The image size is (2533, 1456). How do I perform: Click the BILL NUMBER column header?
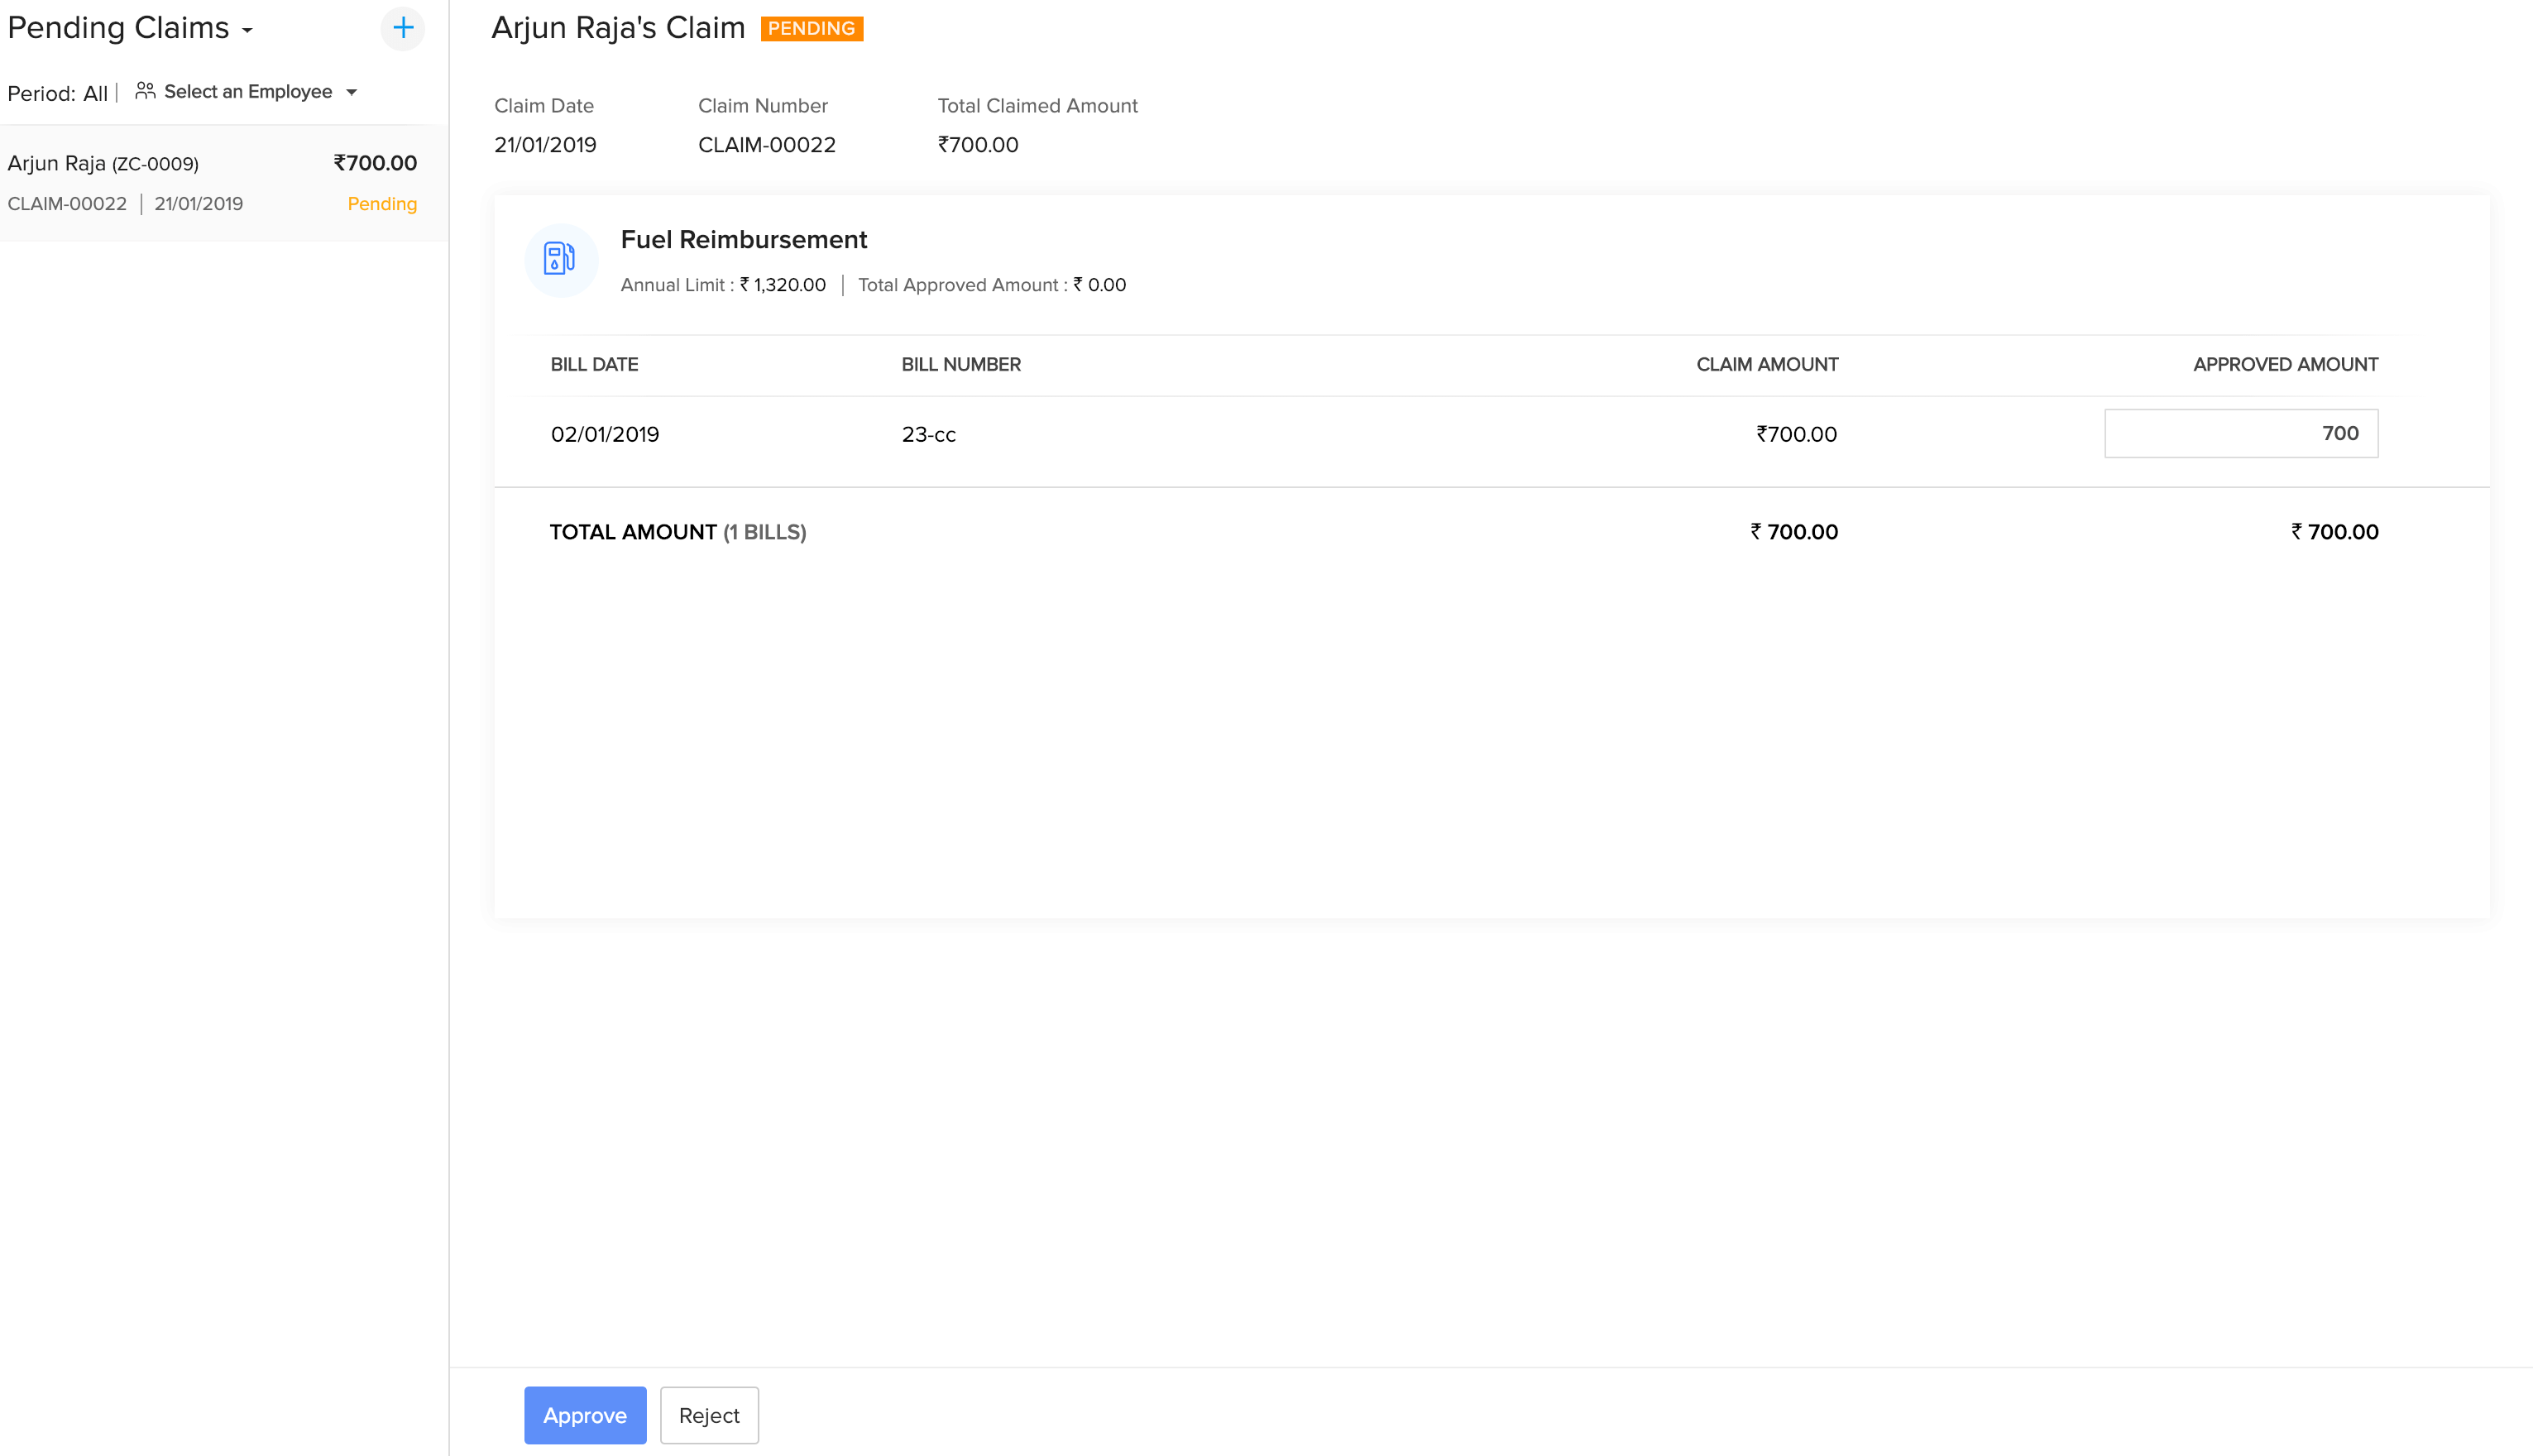(960, 365)
